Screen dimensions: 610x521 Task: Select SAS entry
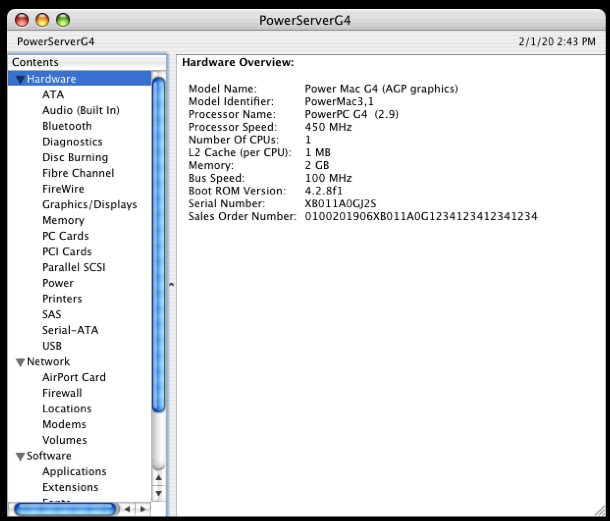(x=51, y=314)
